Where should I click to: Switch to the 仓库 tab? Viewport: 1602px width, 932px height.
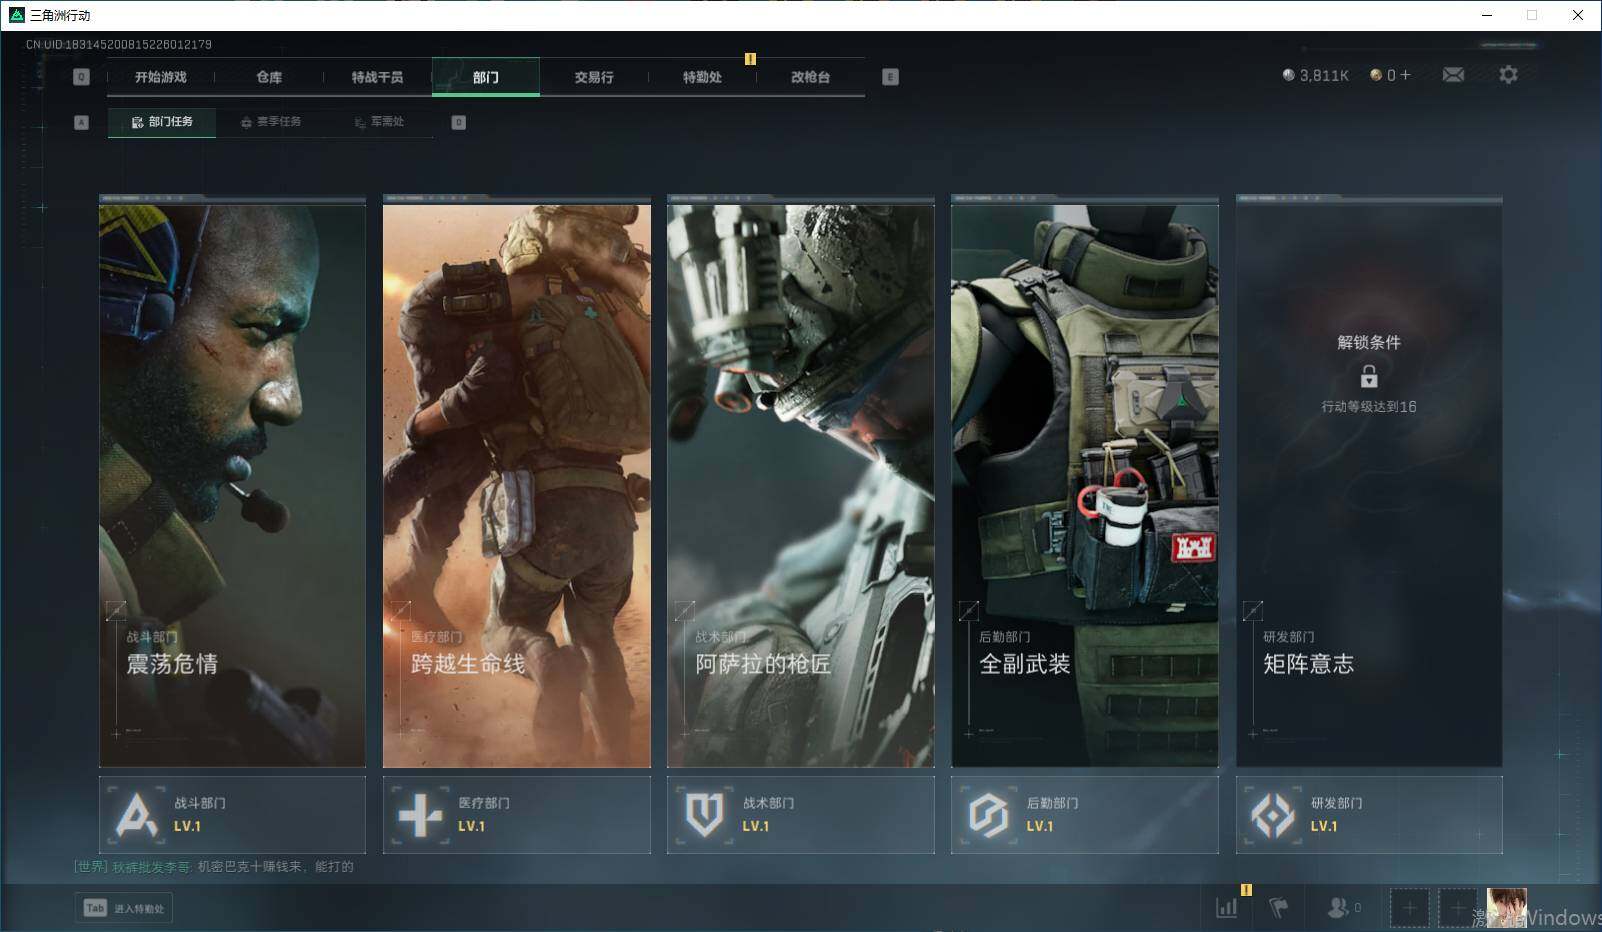pos(269,77)
